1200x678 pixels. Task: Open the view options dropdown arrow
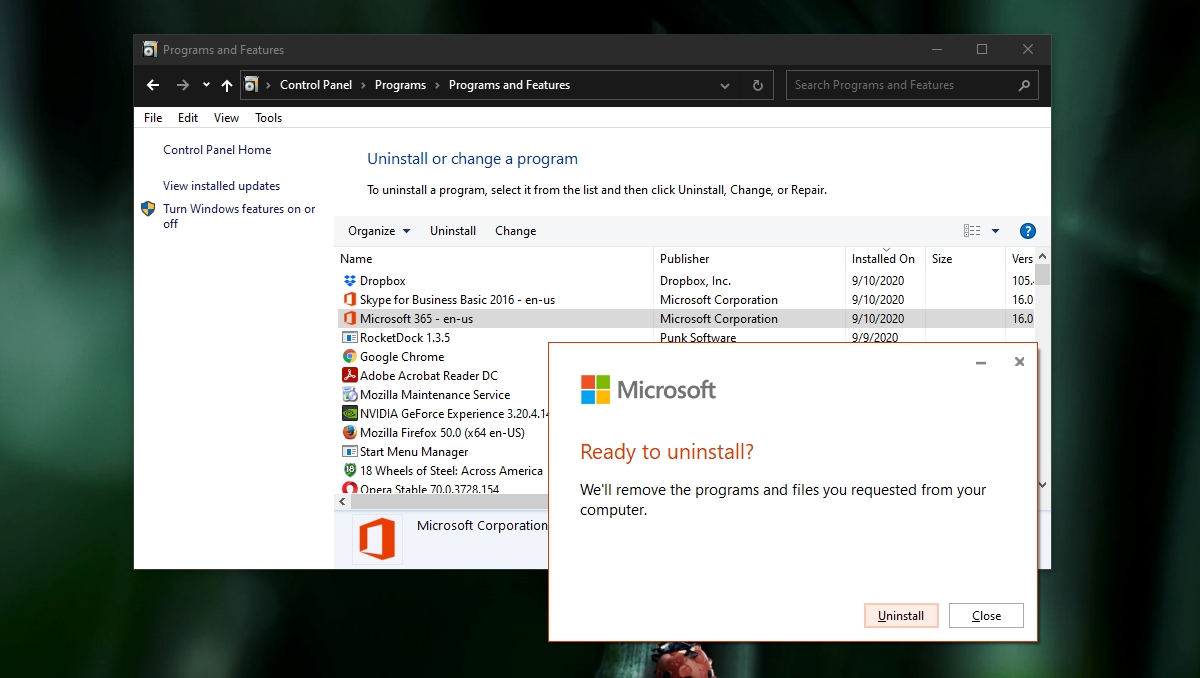click(995, 231)
